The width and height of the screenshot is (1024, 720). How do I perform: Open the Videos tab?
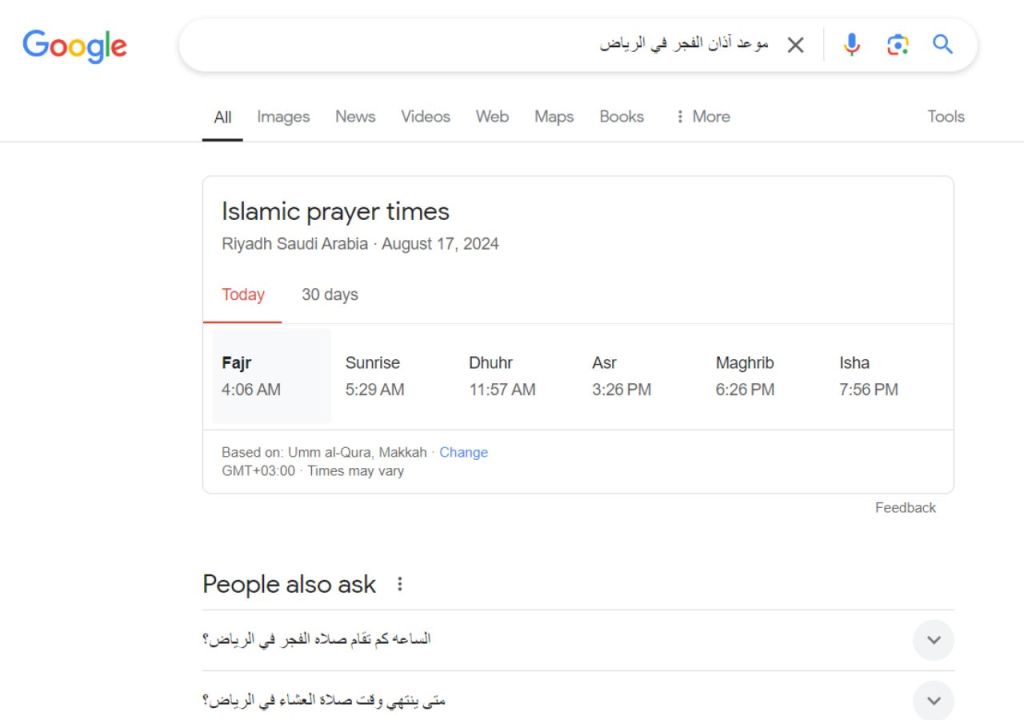point(426,116)
